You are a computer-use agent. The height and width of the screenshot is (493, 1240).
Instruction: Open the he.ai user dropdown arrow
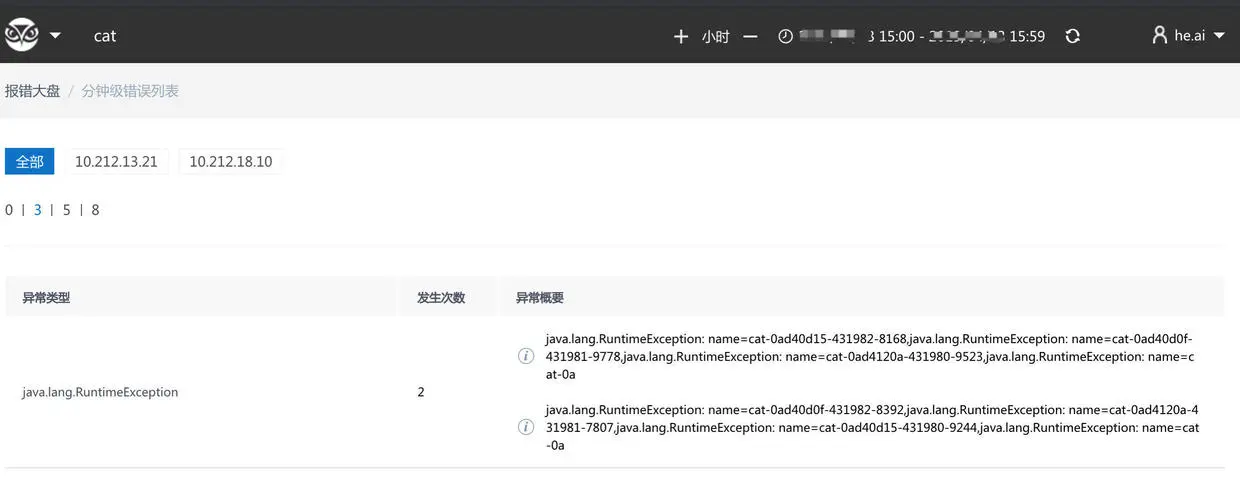click(x=1218, y=35)
